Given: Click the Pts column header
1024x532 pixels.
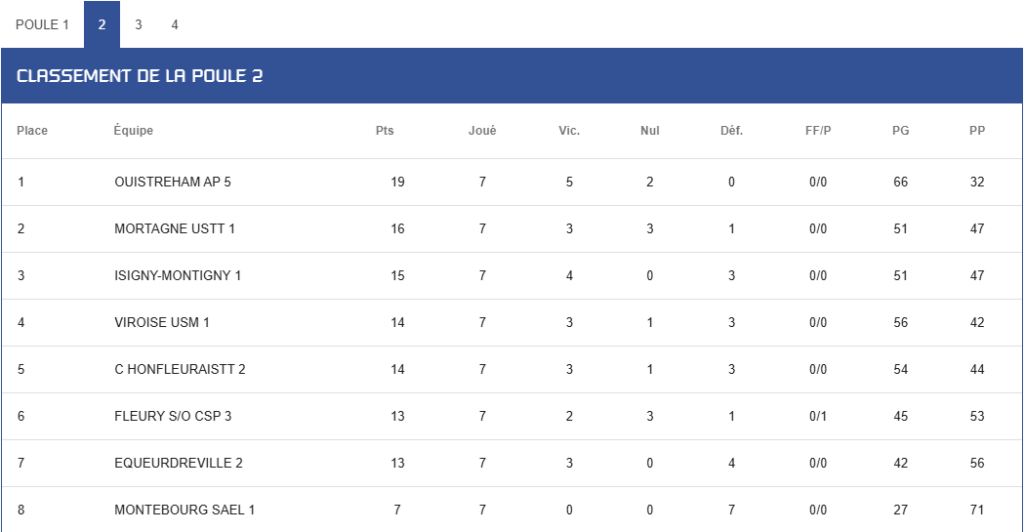Looking at the screenshot, I should coord(385,131).
